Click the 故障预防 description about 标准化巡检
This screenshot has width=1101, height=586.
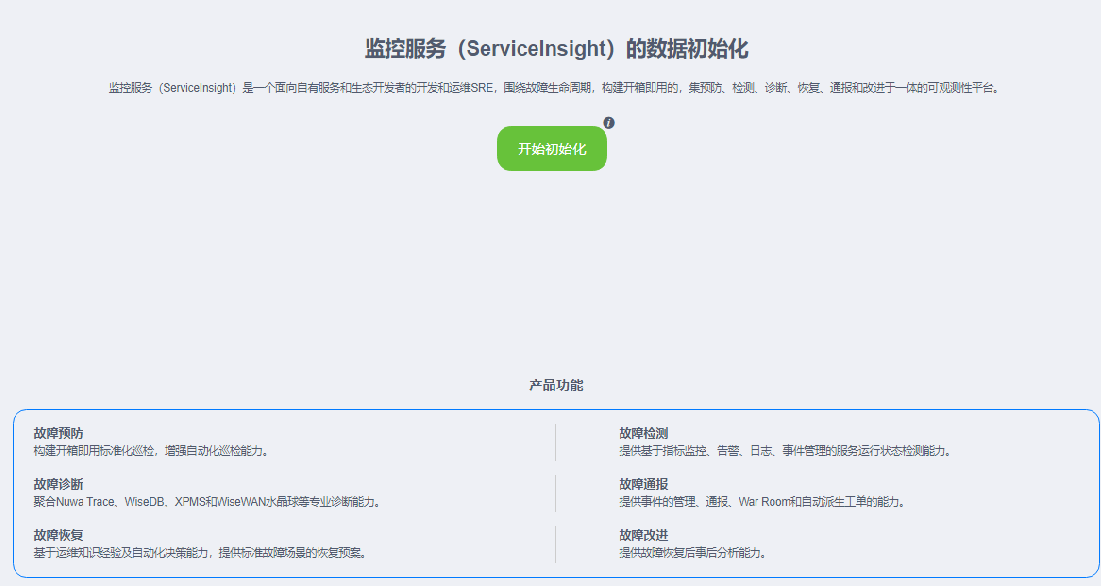[x=150, y=450]
